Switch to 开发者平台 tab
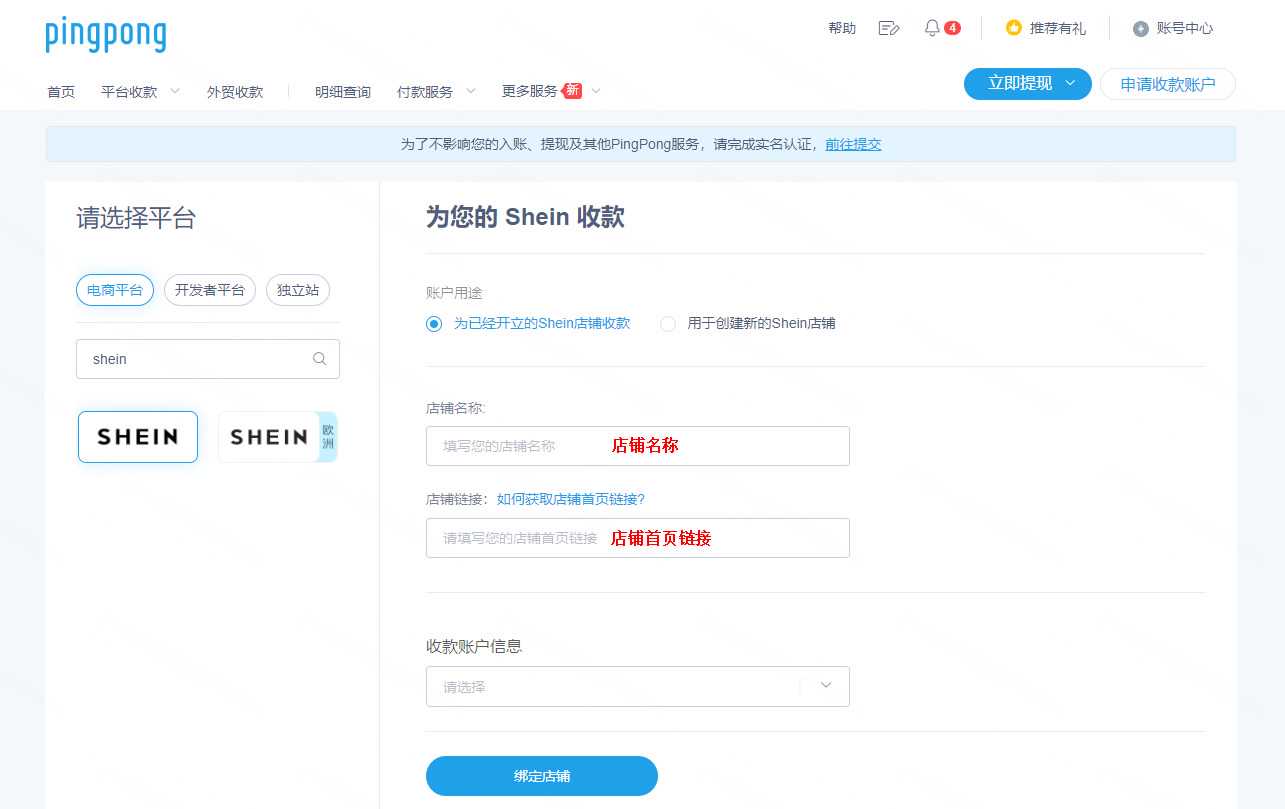Viewport: 1285px width, 809px height. point(210,290)
